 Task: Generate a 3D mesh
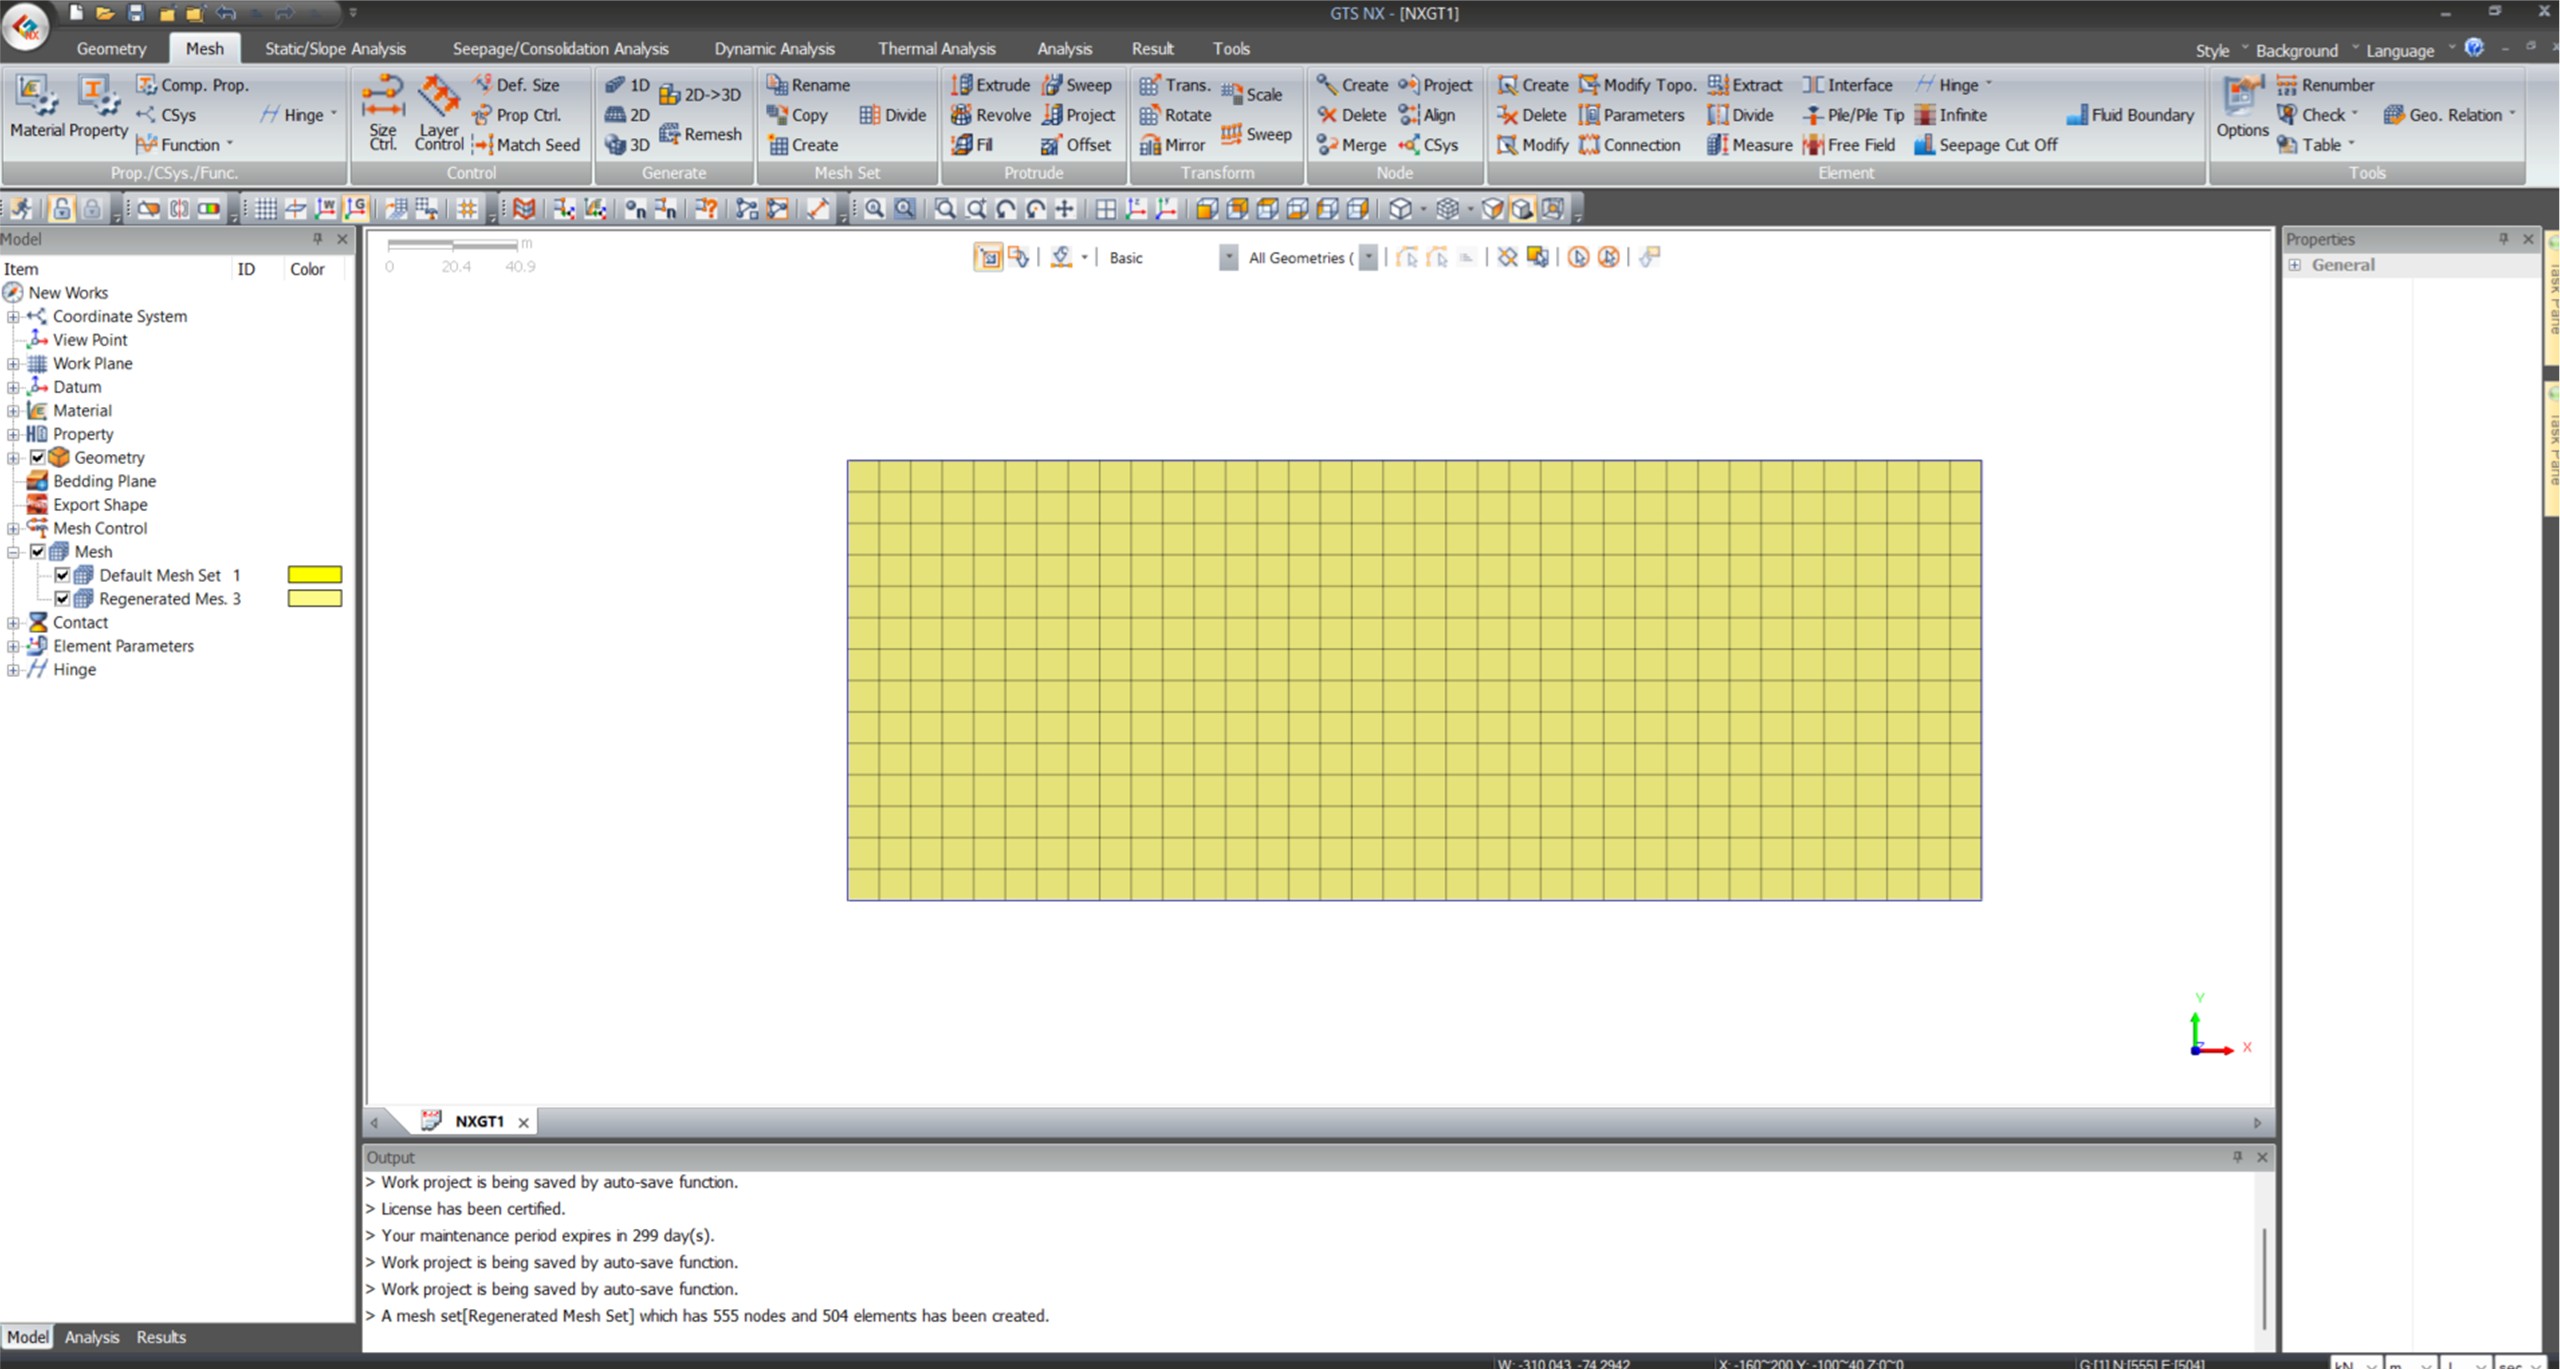click(627, 145)
